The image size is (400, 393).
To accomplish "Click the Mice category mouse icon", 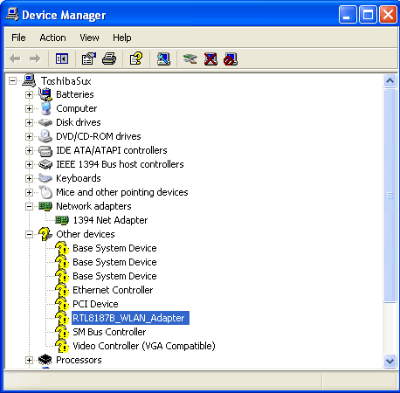I will coord(46,192).
